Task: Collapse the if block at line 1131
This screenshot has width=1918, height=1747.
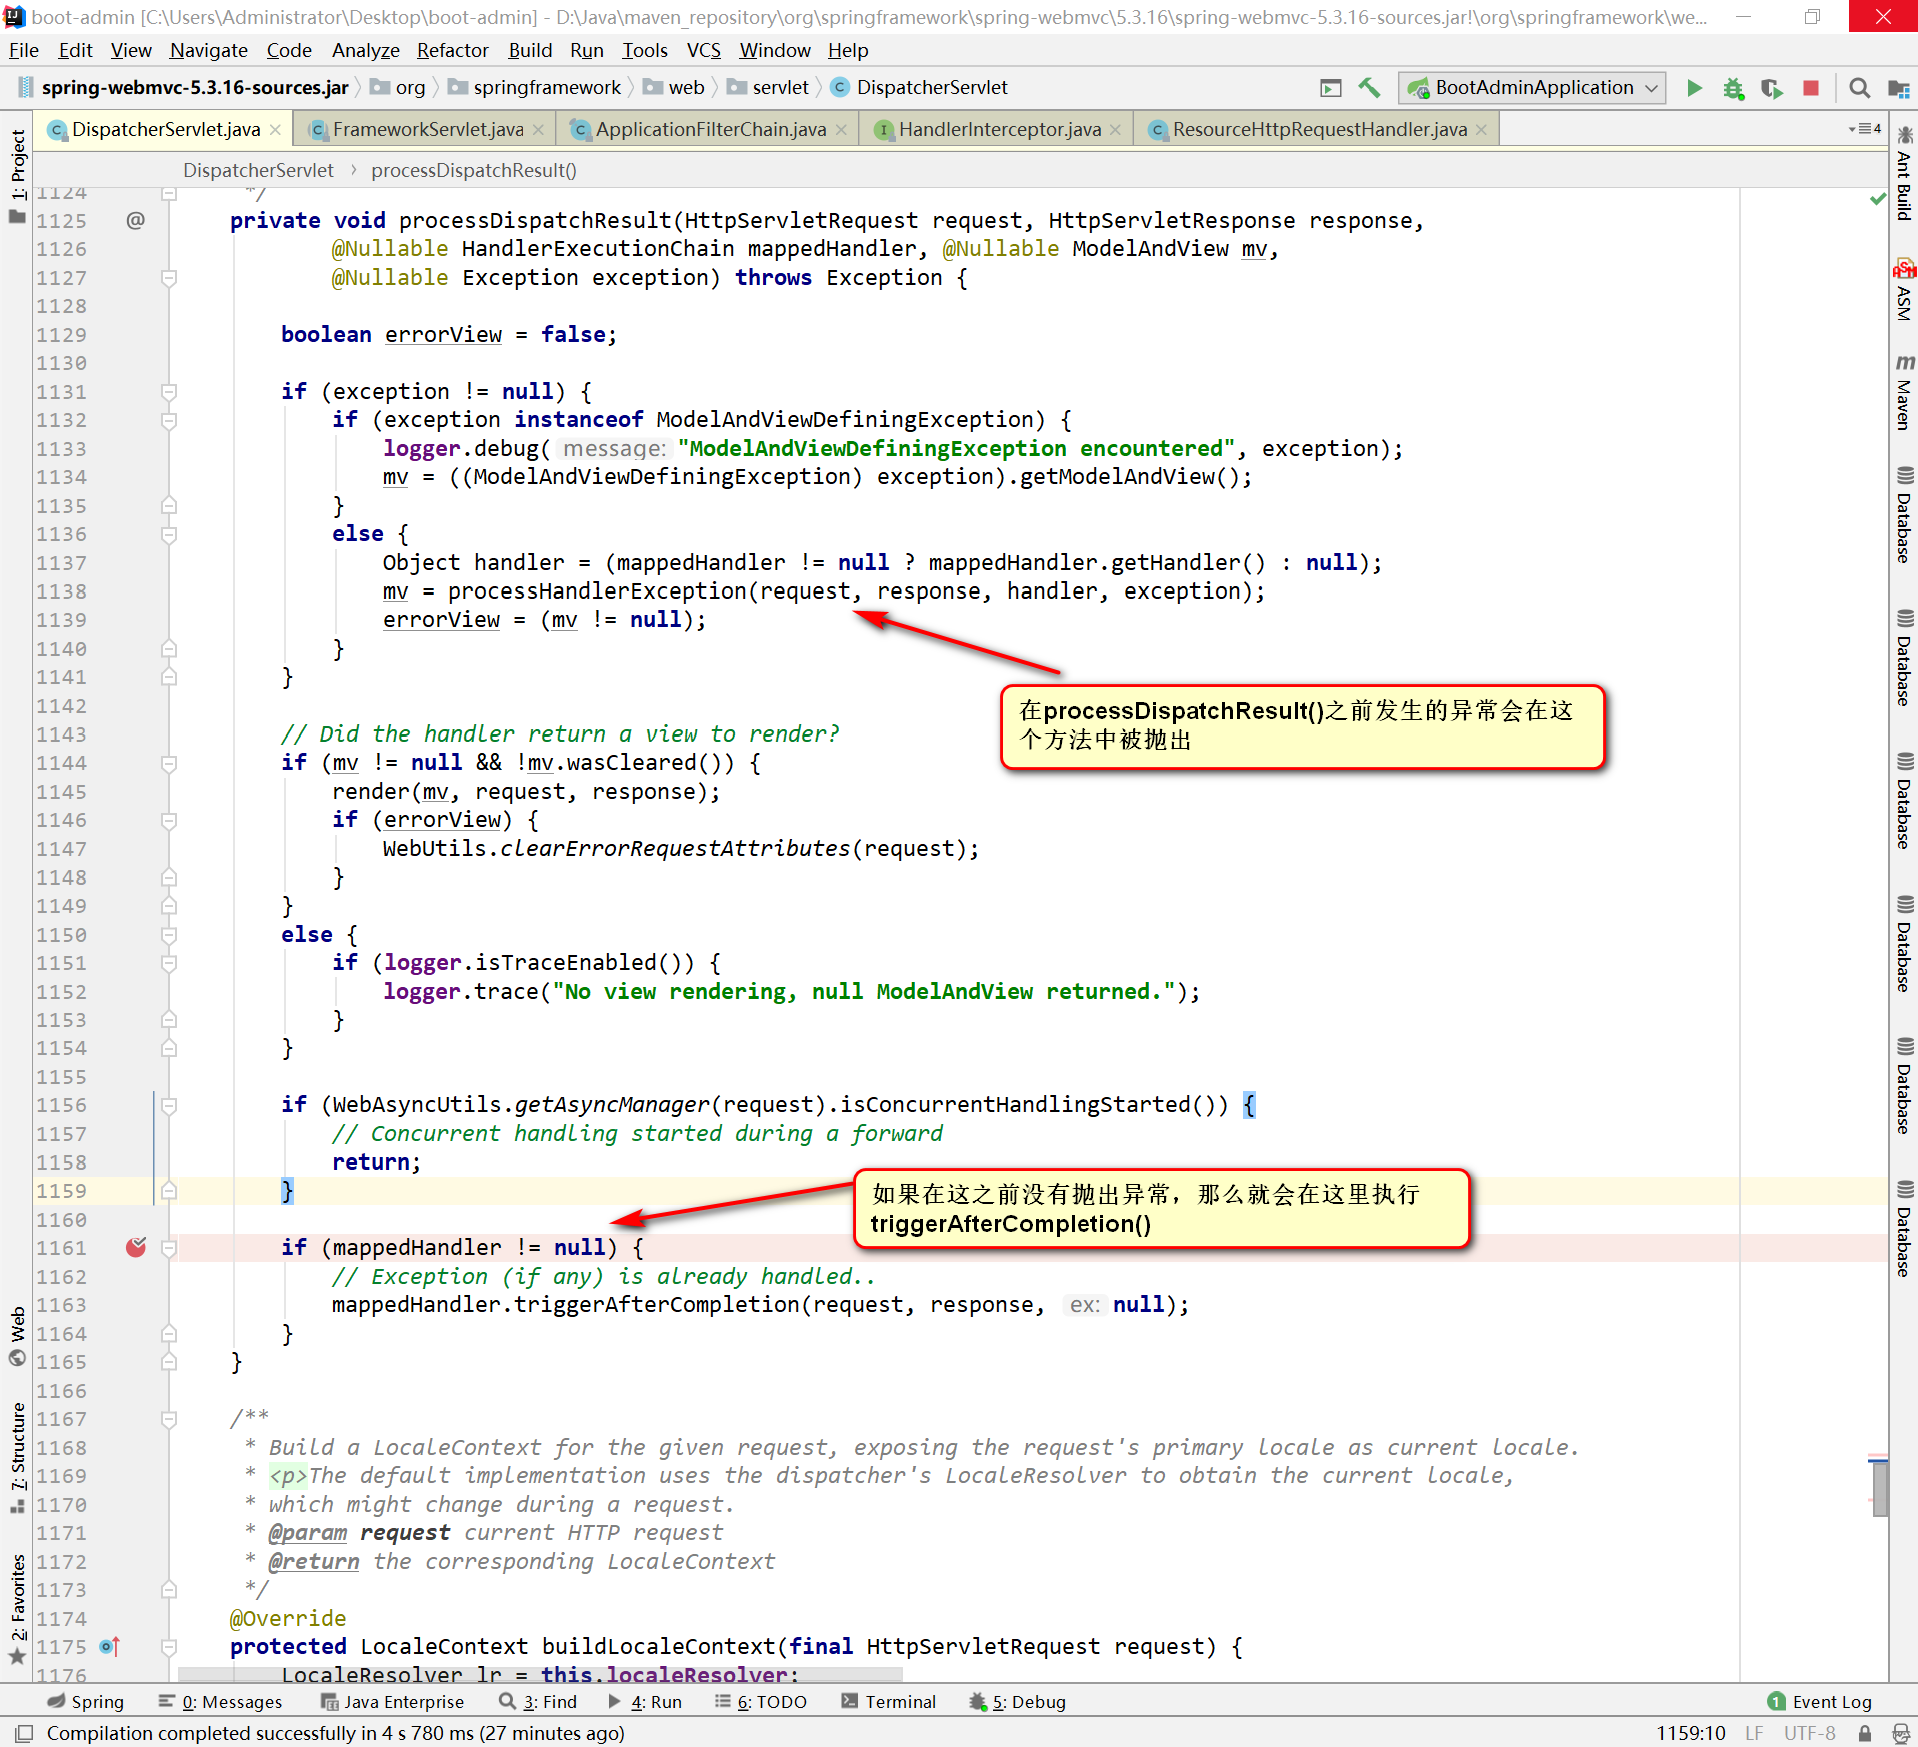Action: (169, 392)
